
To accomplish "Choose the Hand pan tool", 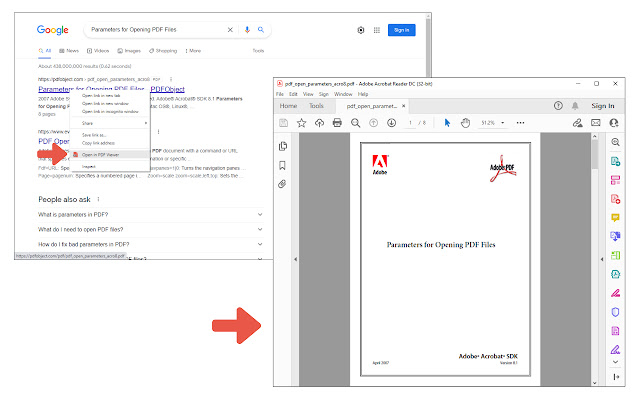I will pos(465,123).
